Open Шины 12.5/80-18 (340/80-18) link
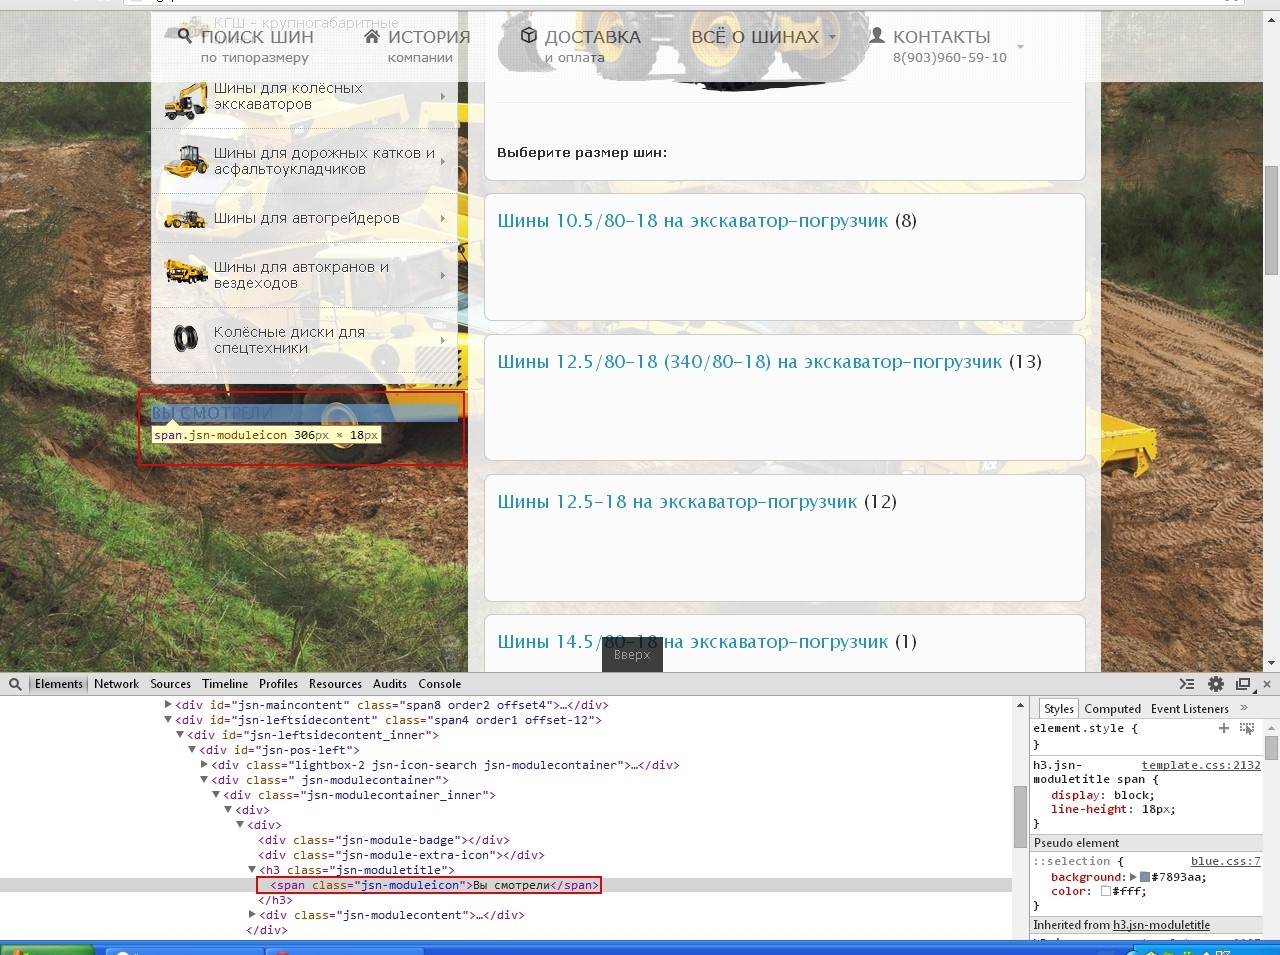1280x955 pixels. click(x=749, y=362)
